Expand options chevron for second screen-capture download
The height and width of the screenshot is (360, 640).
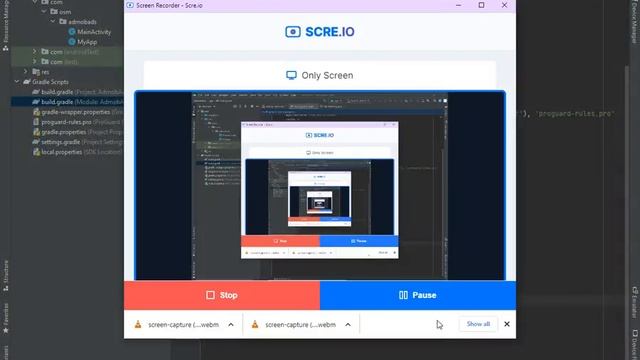348,325
